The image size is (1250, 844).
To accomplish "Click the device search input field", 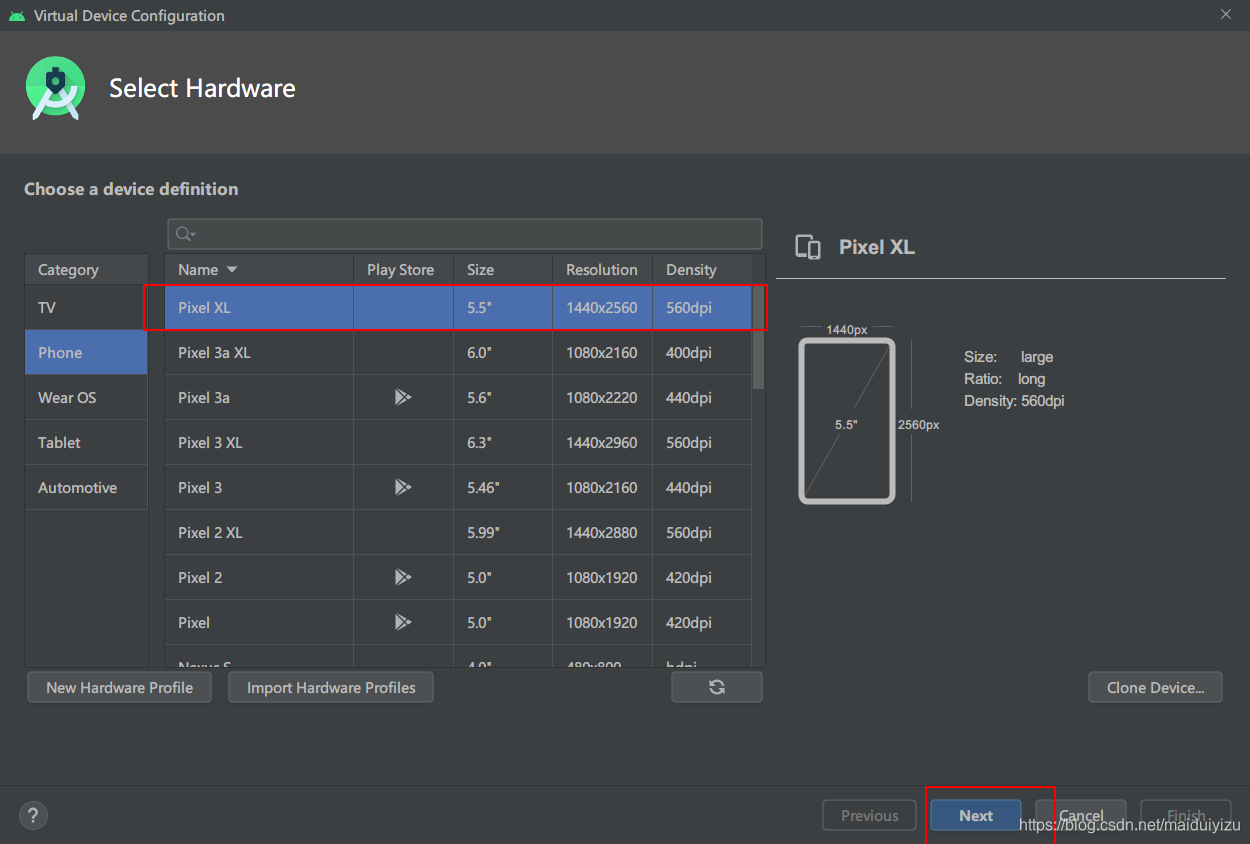I will pyautogui.click(x=465, y=234).
